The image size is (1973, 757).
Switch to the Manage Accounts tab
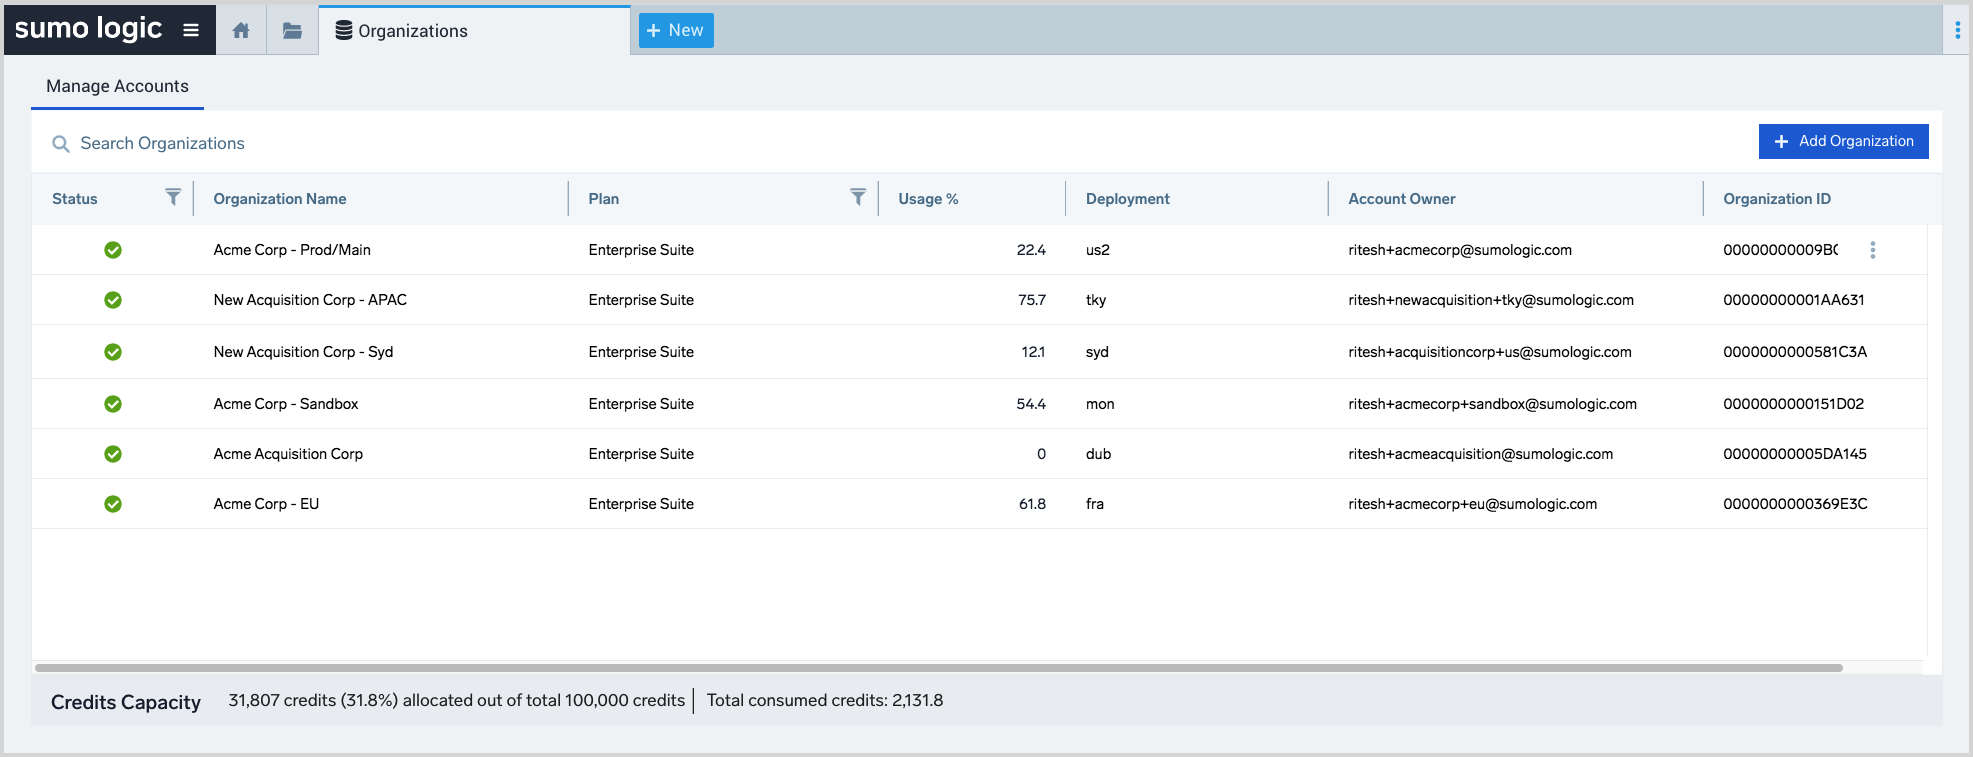click(x=117, y=86)
